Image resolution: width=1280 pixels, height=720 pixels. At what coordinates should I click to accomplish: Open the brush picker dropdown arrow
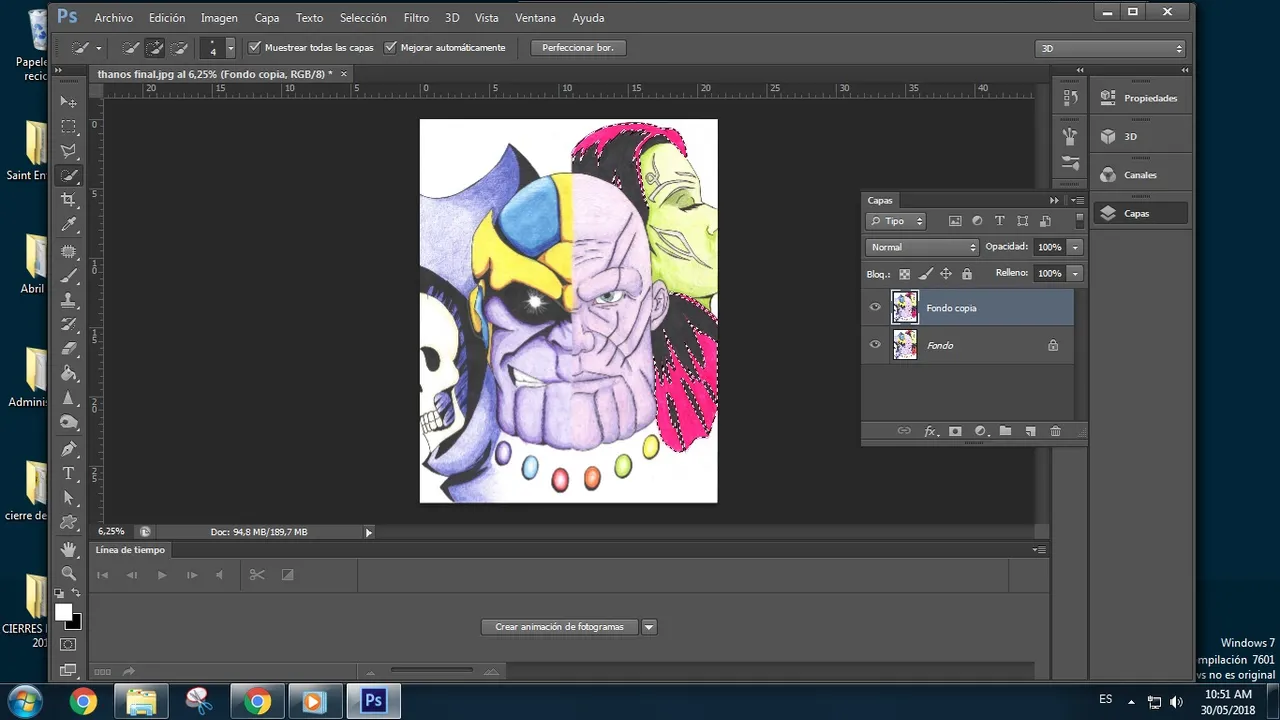coord(231,47)
